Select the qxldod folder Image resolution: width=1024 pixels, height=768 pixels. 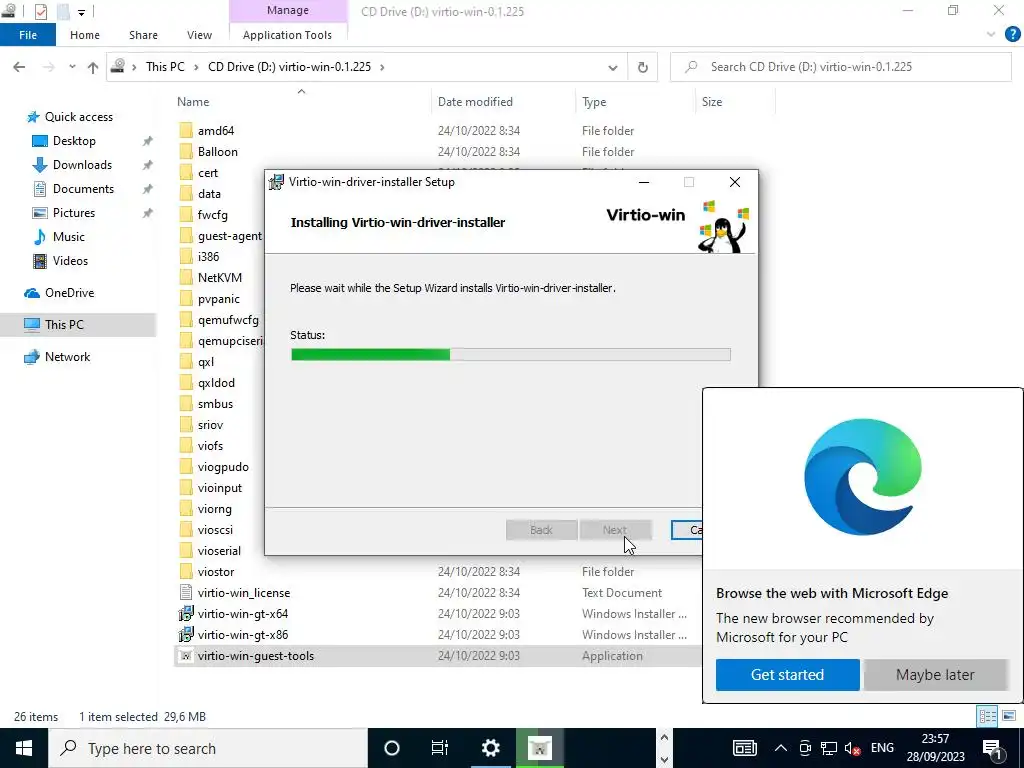[x=216, y=383]
